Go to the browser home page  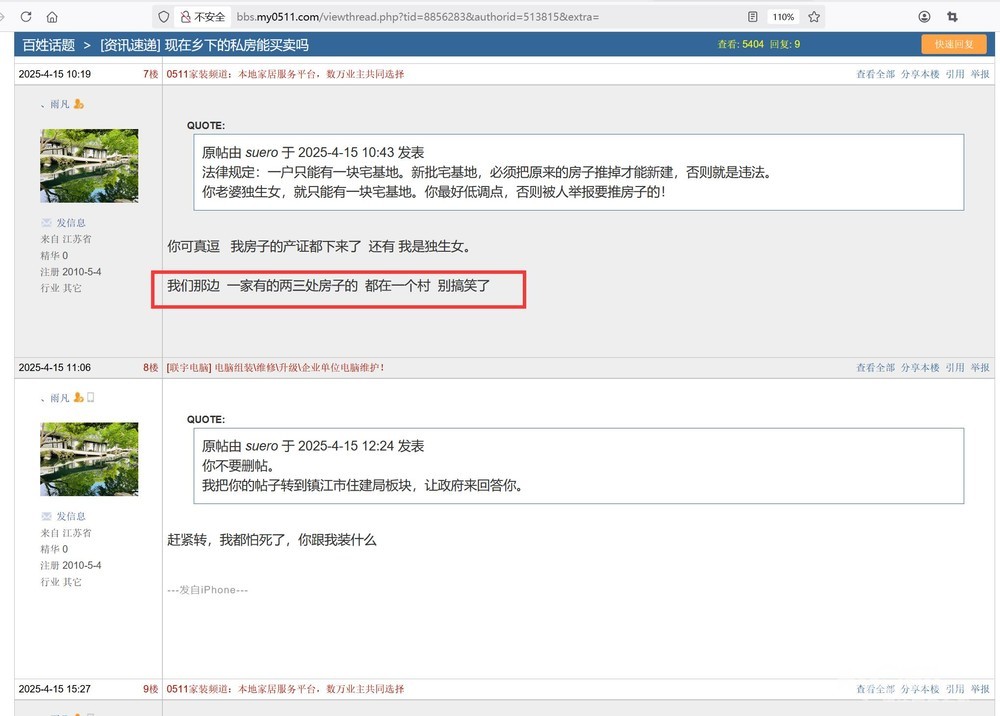[x=52, y=17]
